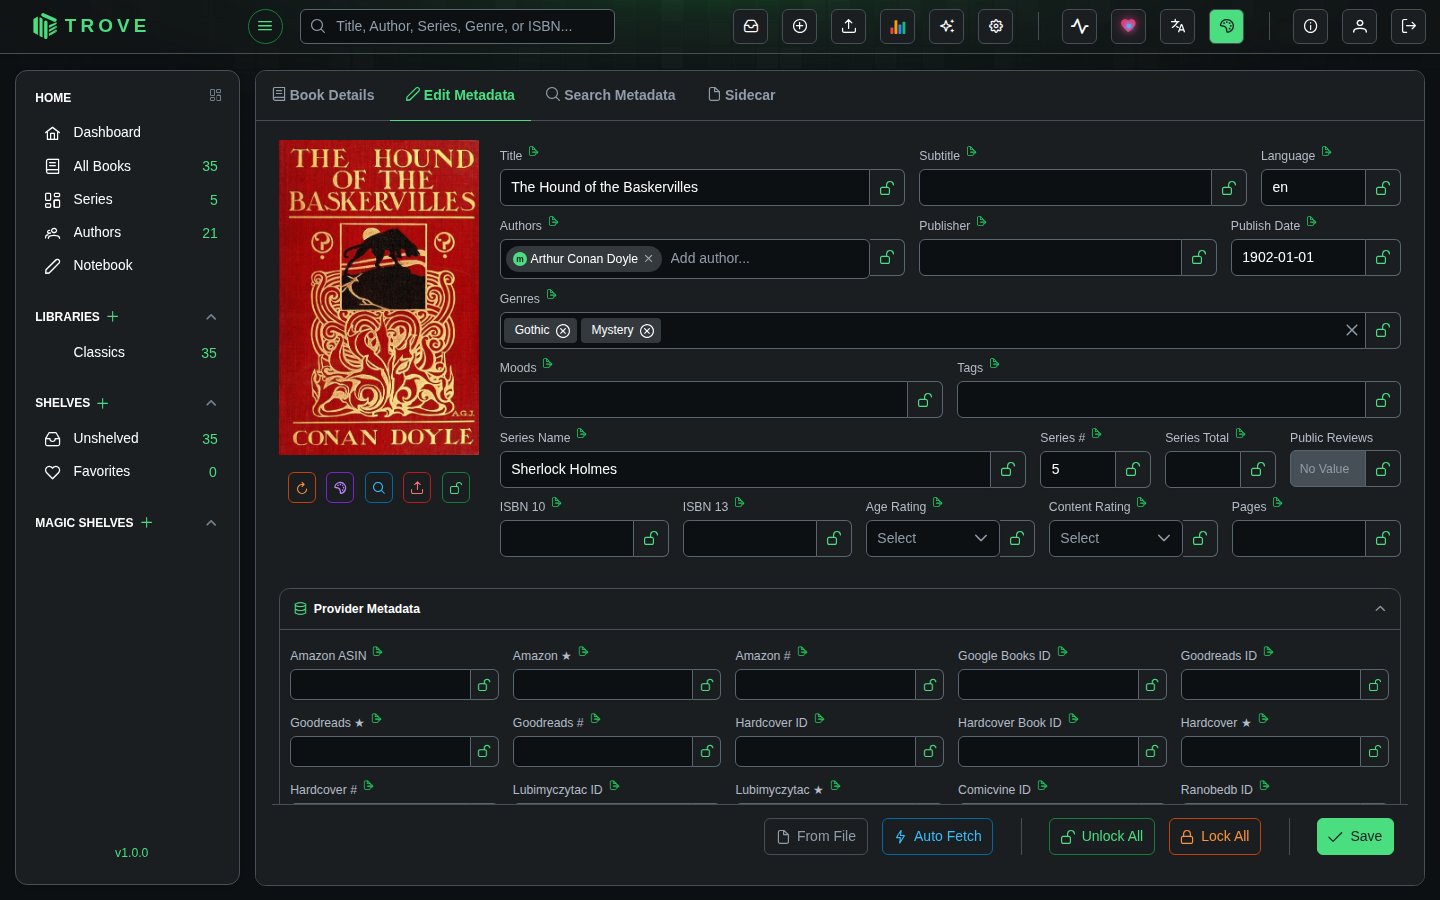
Task: Click the activity pulse icon
Action: click(x=1080, y=26)
